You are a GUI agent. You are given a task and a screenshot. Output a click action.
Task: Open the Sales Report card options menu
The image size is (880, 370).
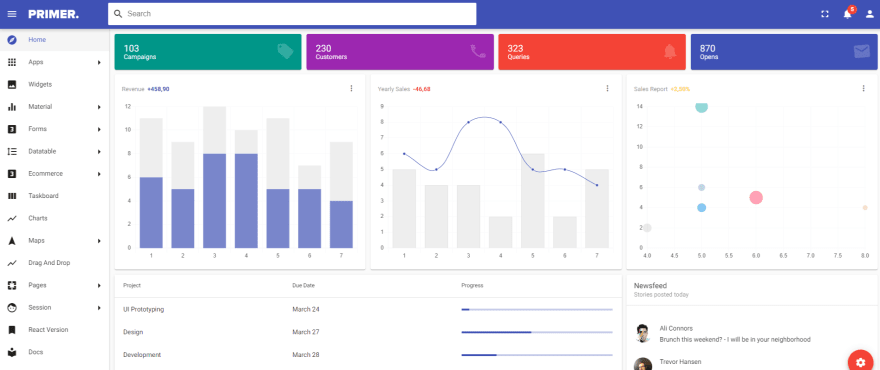(863, 88)
